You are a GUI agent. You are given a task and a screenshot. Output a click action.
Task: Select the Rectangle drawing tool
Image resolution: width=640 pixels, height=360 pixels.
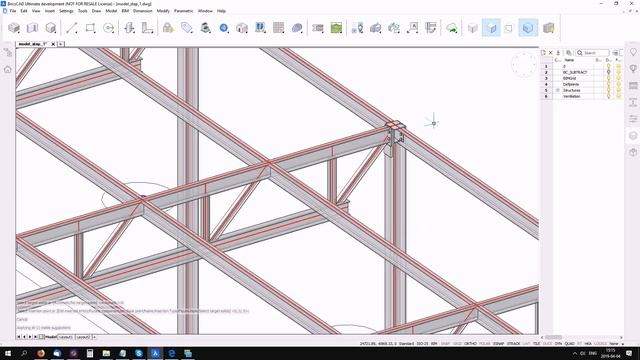[x=90, y=28]
